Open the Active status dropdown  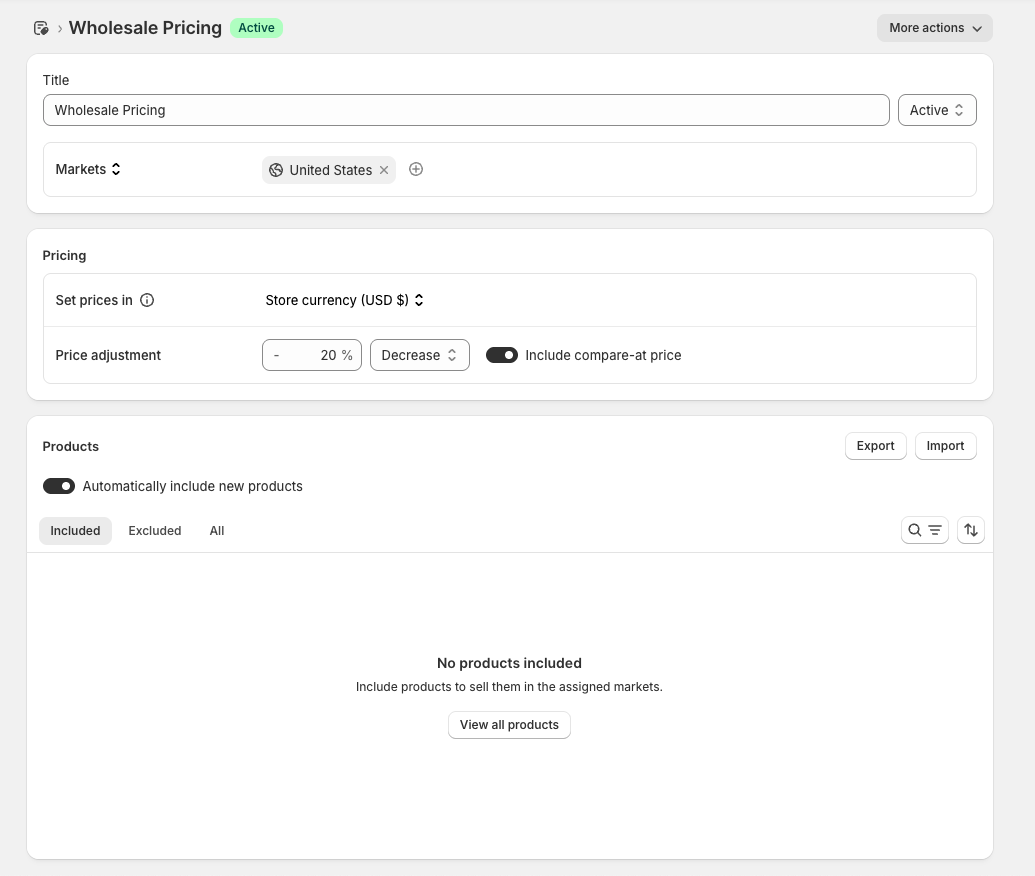pyautogui.click(x=936, y=110)
